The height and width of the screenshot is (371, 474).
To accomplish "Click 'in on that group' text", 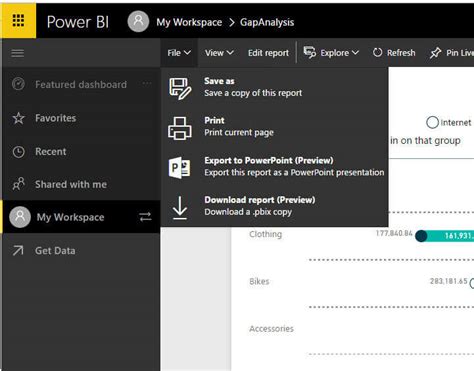I will pyautogui.click(x=425, y=141).
